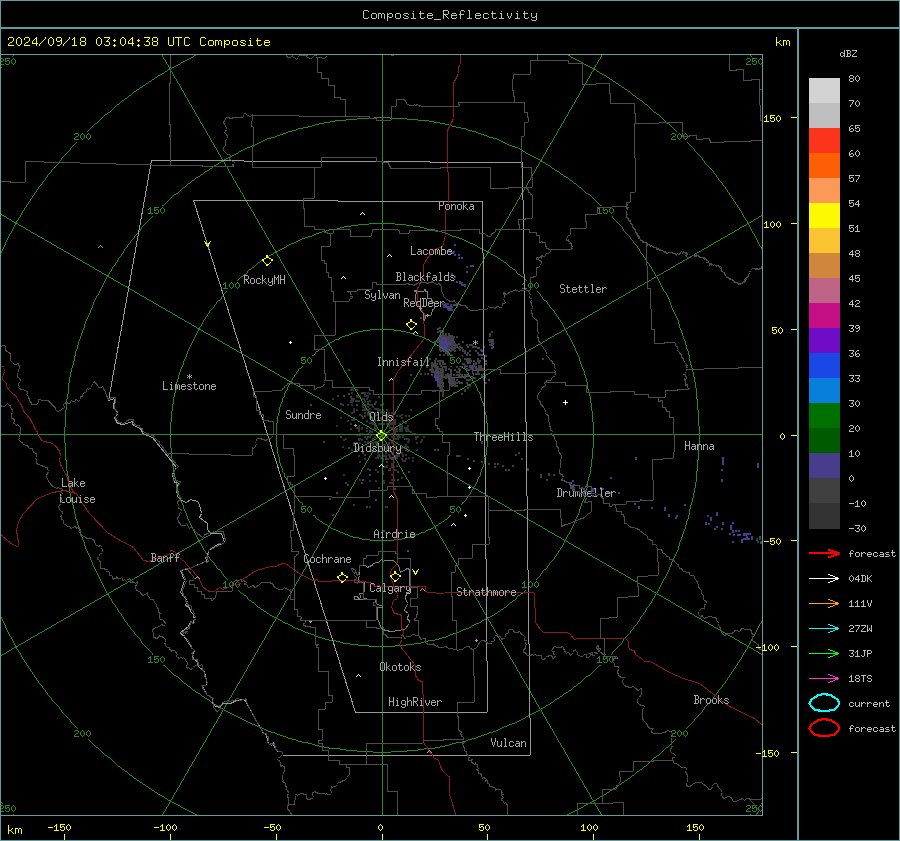This screenshot has width=900, height=841.
Task: Click the ThreeHills town label
Action: 503,437
